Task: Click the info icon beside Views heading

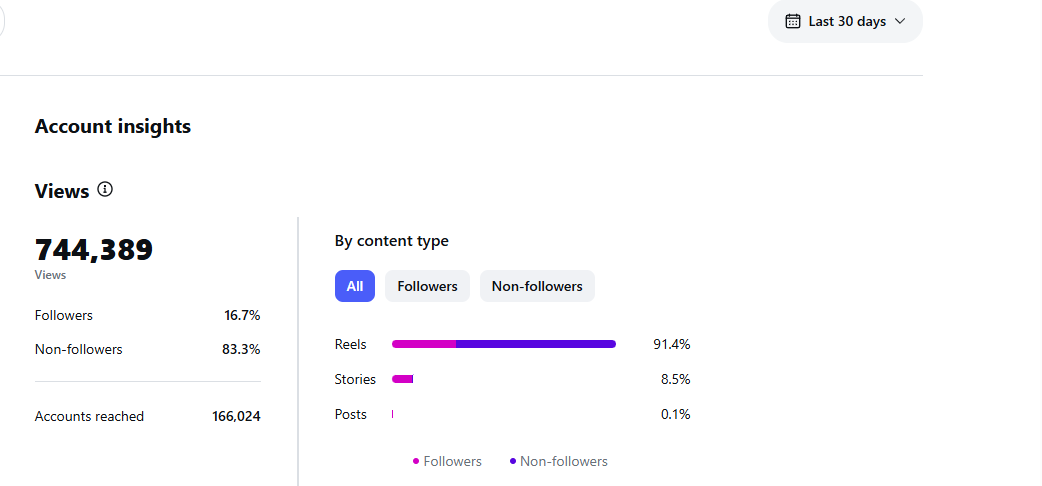Action: [105, 189]
